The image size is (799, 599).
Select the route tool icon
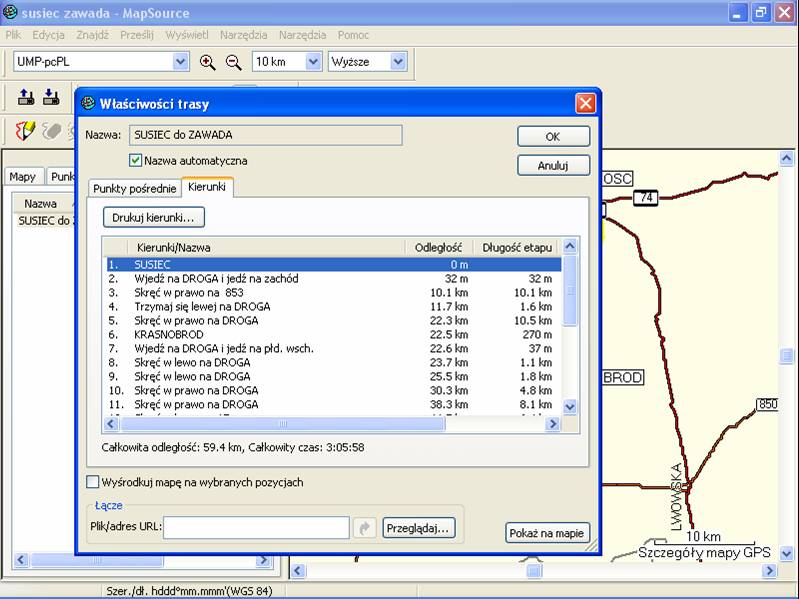click(x=25, y=131)
